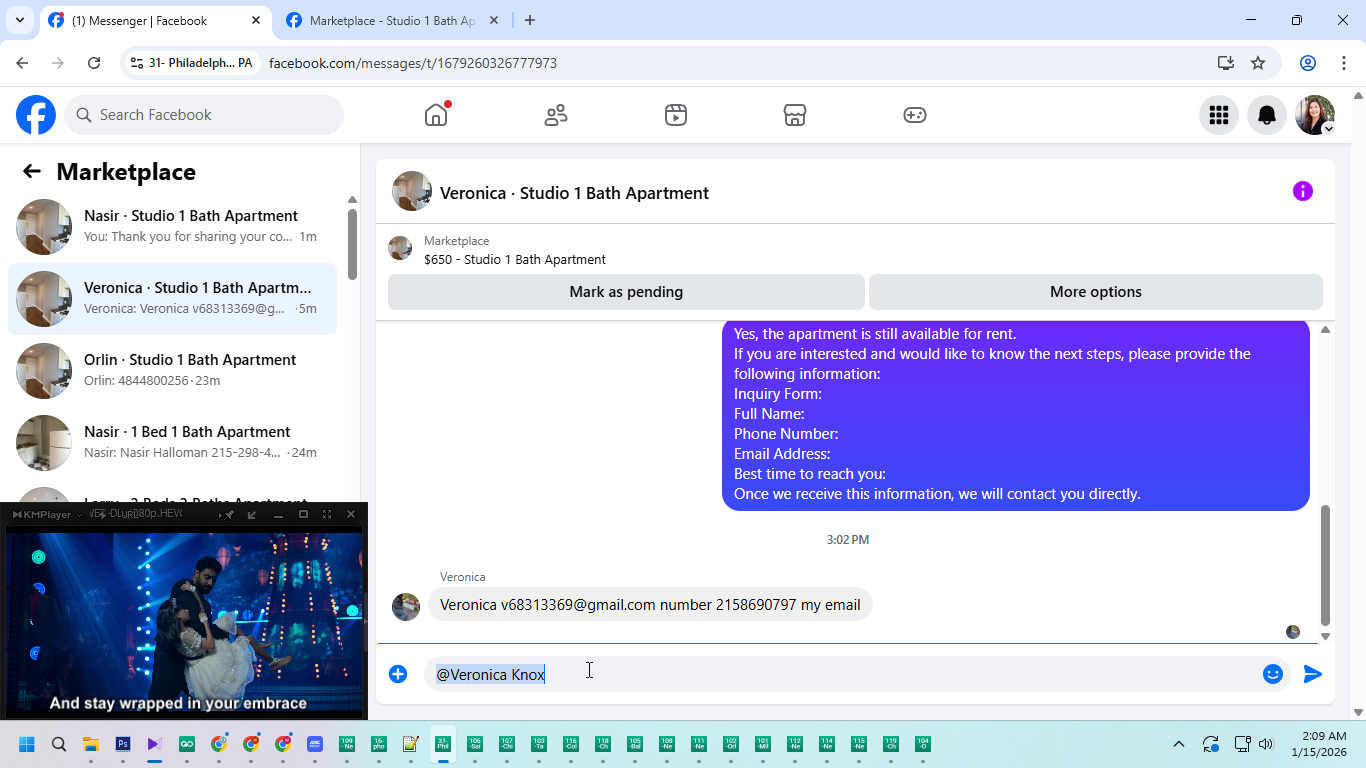
Task: Open the 31-Phil taskbar Chrome window
Action: tap(443, 744)
